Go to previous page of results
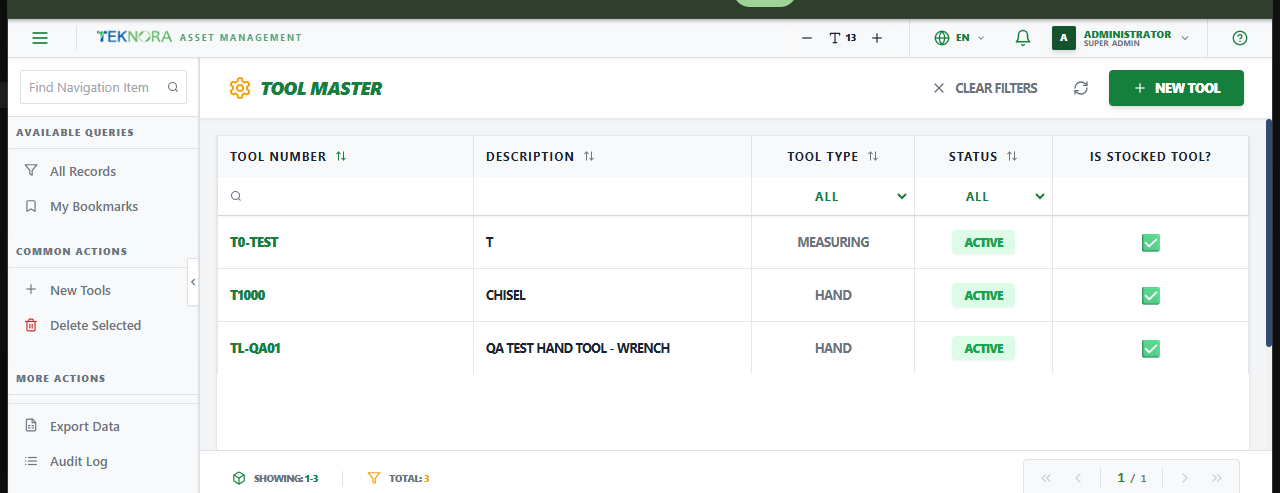The height and width of the screenshot is (493, 1280). [x=1078, y=478]
